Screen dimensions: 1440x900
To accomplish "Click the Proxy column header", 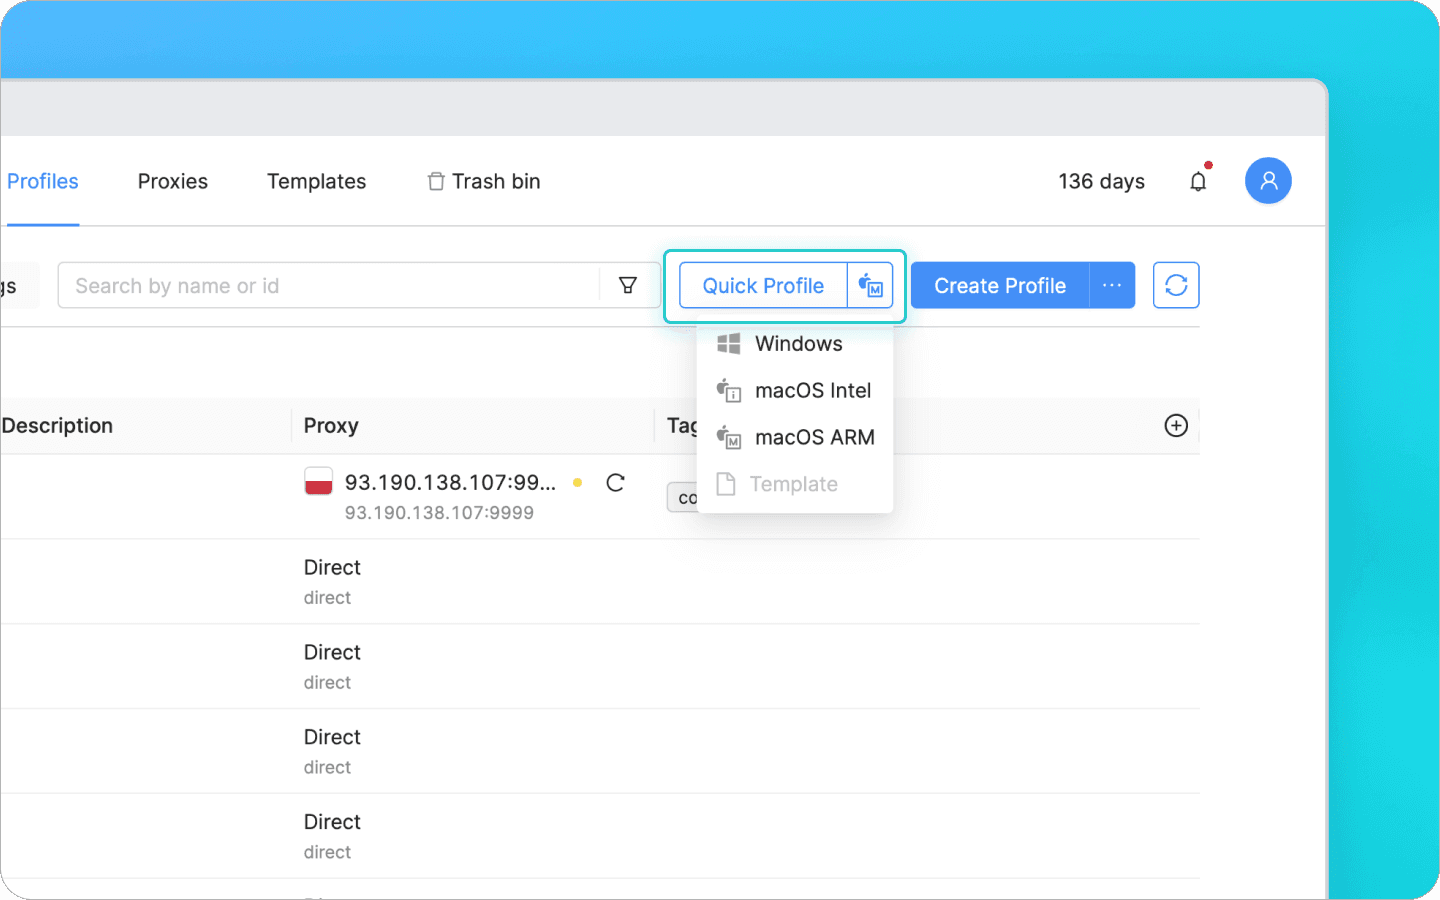I will (x=331, y=426).
